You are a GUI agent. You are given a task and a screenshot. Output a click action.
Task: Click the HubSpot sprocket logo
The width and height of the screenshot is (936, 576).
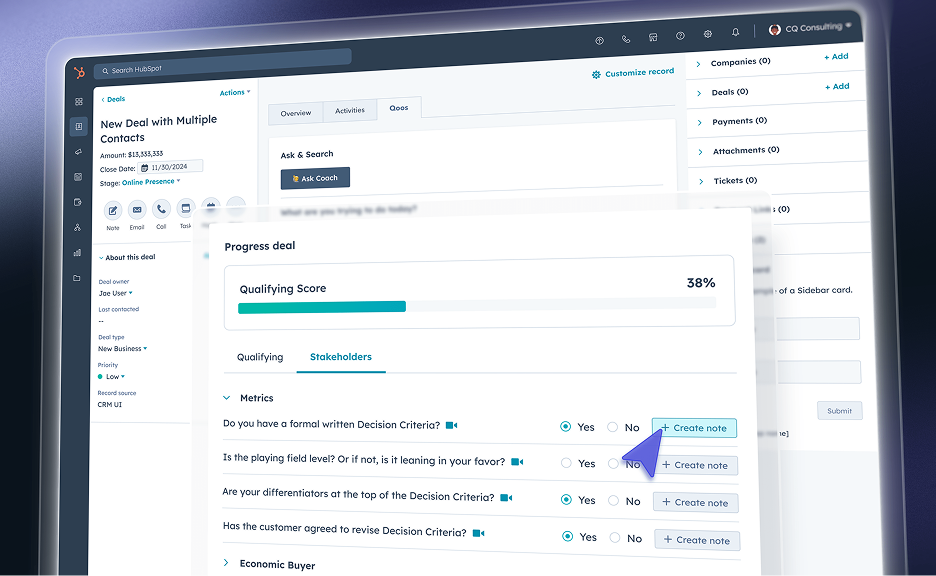point(79,73)
